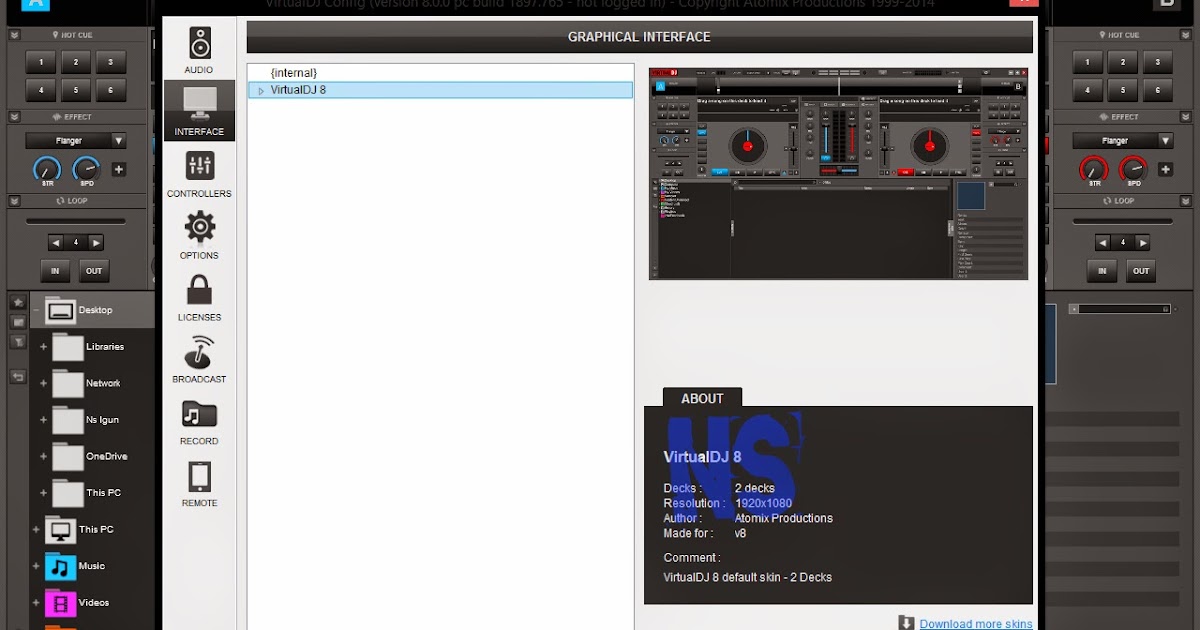Viewport: 1200px width, 630px height.
Task: Trigger hot cue pad 1 on left deck
Action: 41,61
